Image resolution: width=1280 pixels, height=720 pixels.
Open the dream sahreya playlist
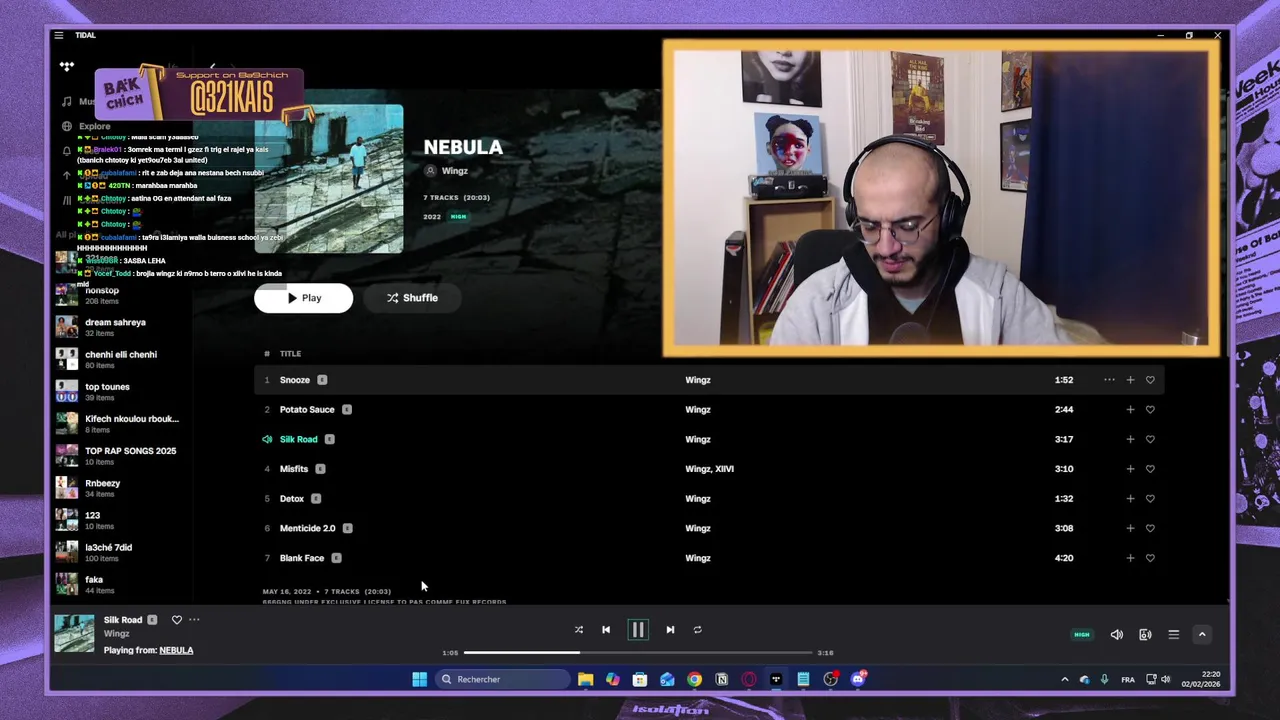115,322
